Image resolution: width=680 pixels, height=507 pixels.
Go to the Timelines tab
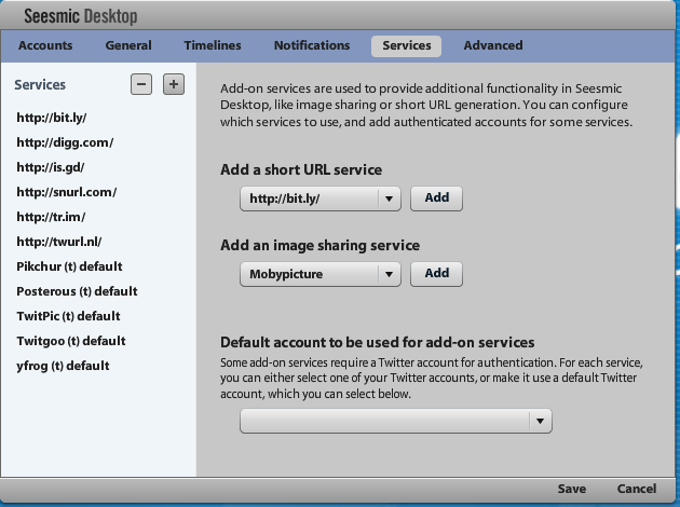212,46
